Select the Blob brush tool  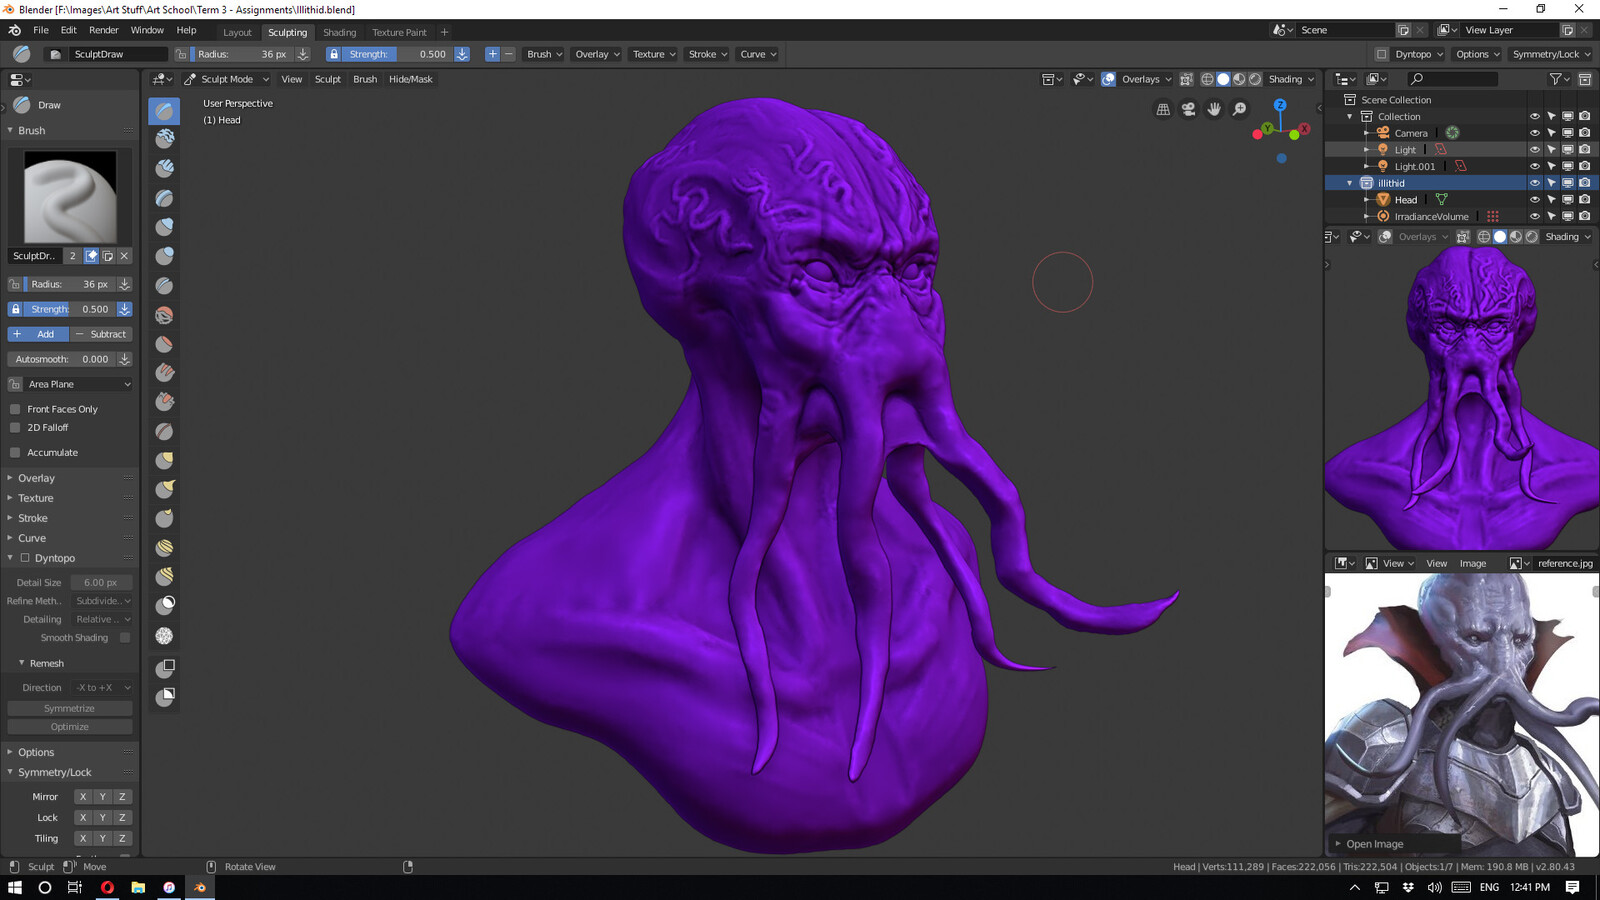tap(164, 256)
